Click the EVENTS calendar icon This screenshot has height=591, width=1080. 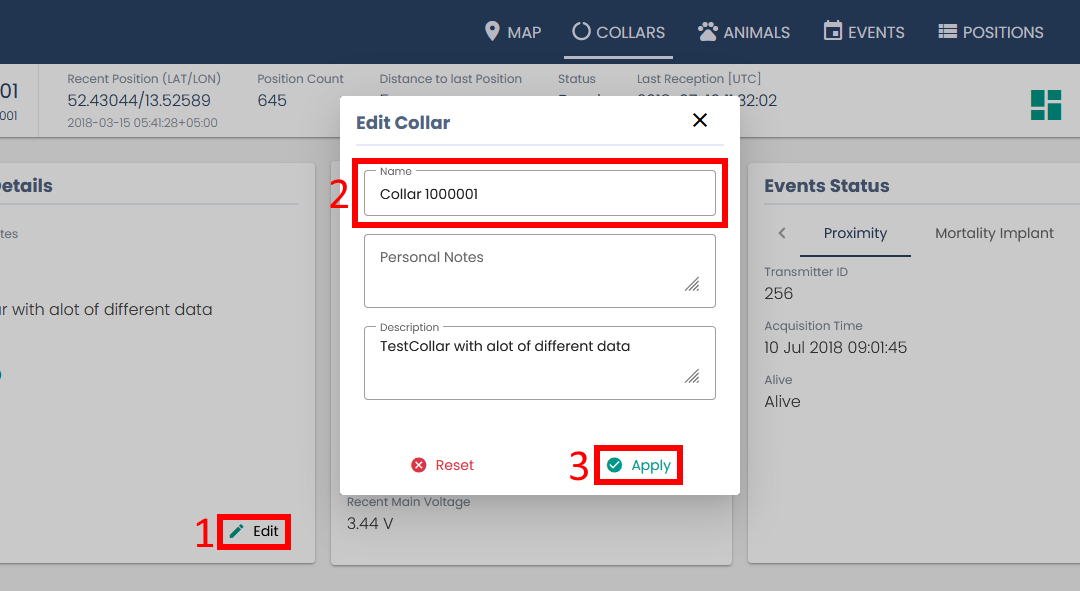tap(833, 32)
